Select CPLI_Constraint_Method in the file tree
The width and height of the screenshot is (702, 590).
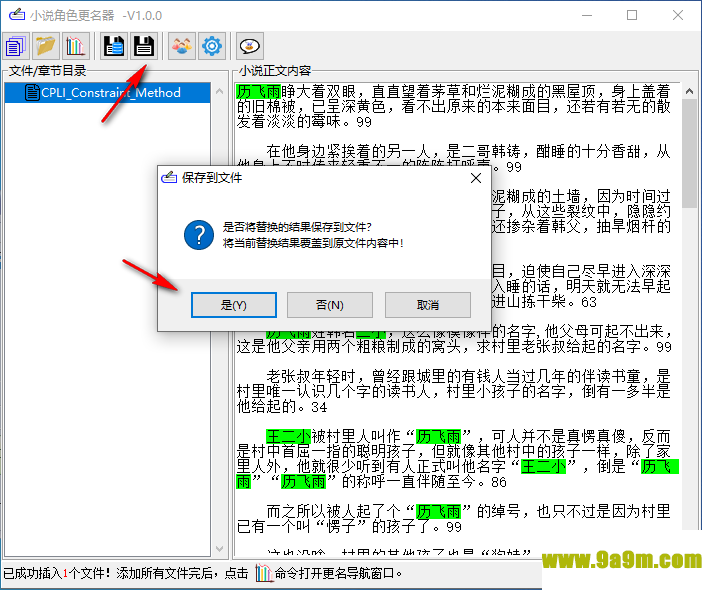point(107,93)
